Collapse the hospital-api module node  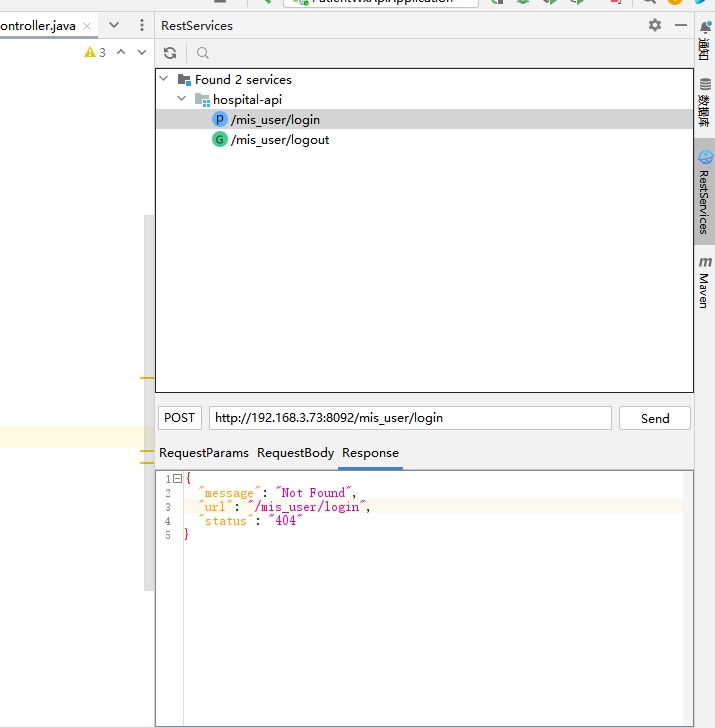[182, 99]
